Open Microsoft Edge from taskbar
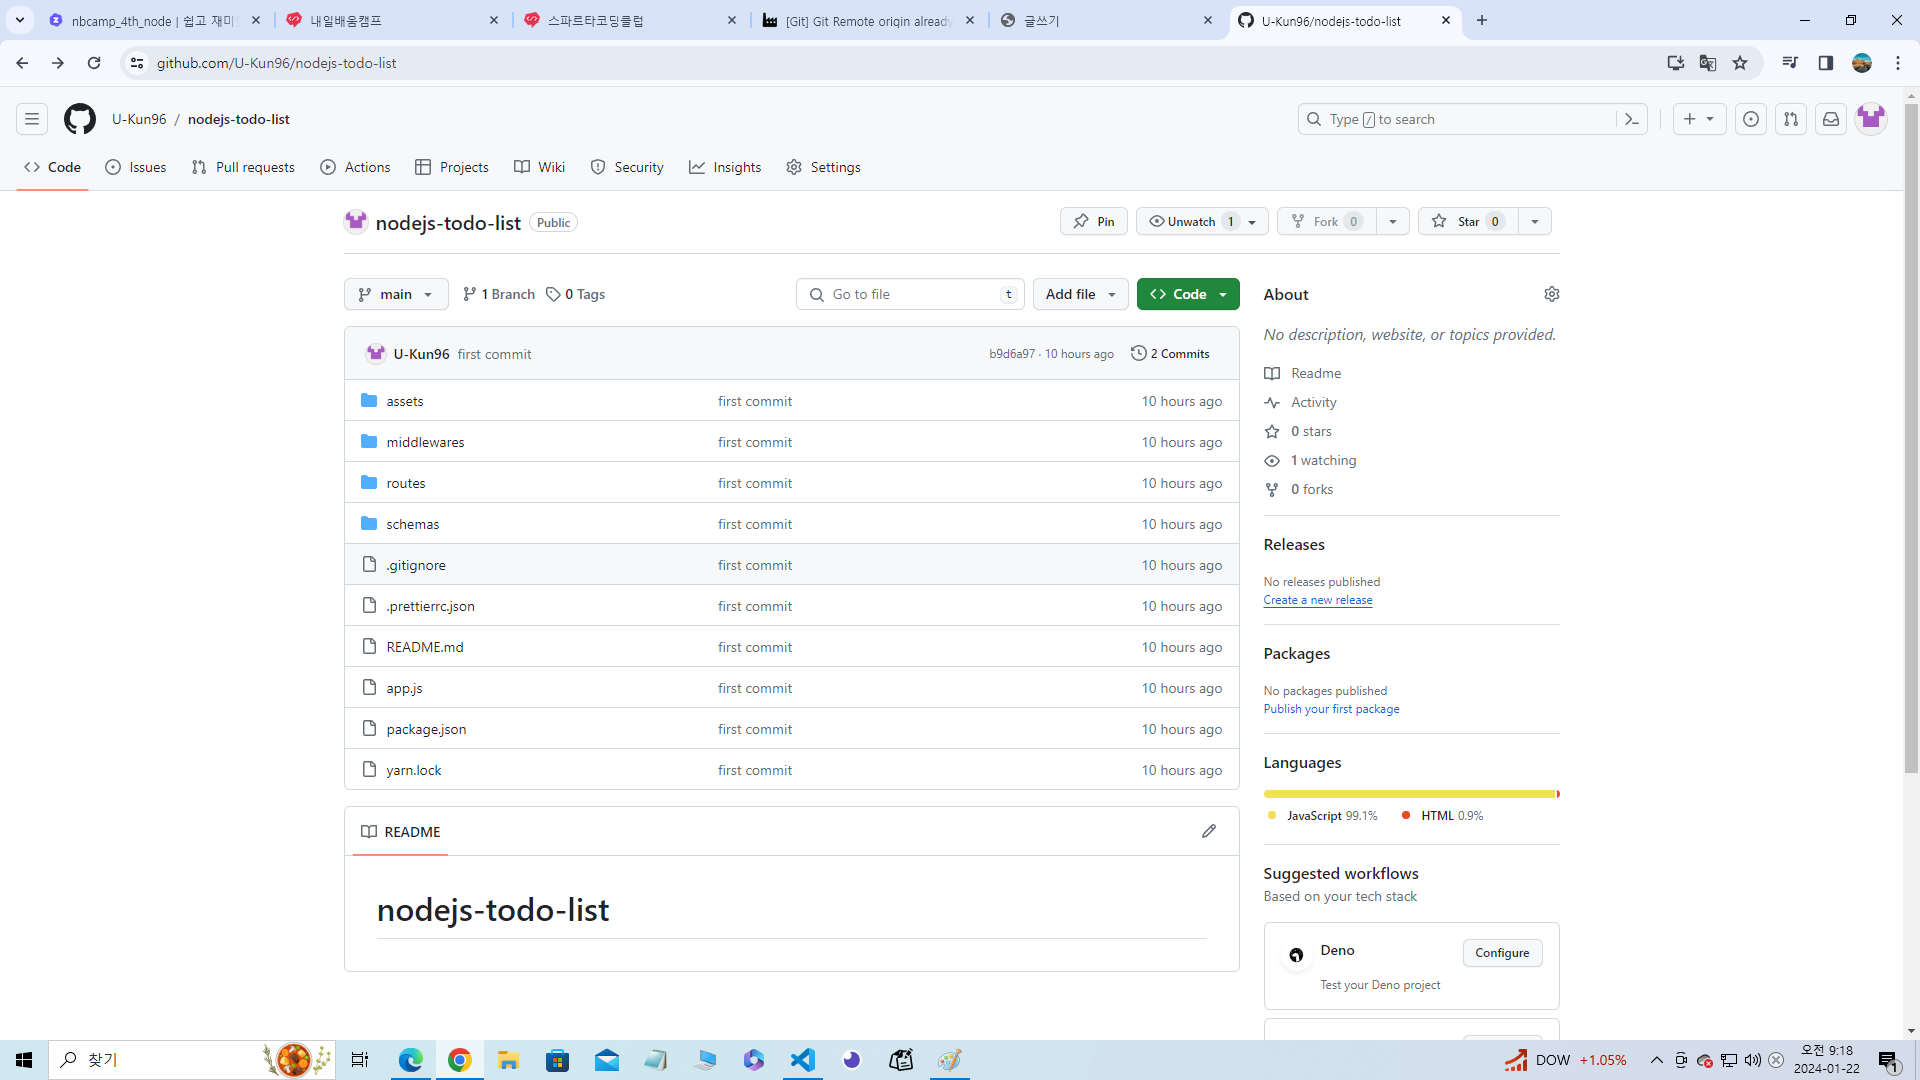 tap(411, 1060)
